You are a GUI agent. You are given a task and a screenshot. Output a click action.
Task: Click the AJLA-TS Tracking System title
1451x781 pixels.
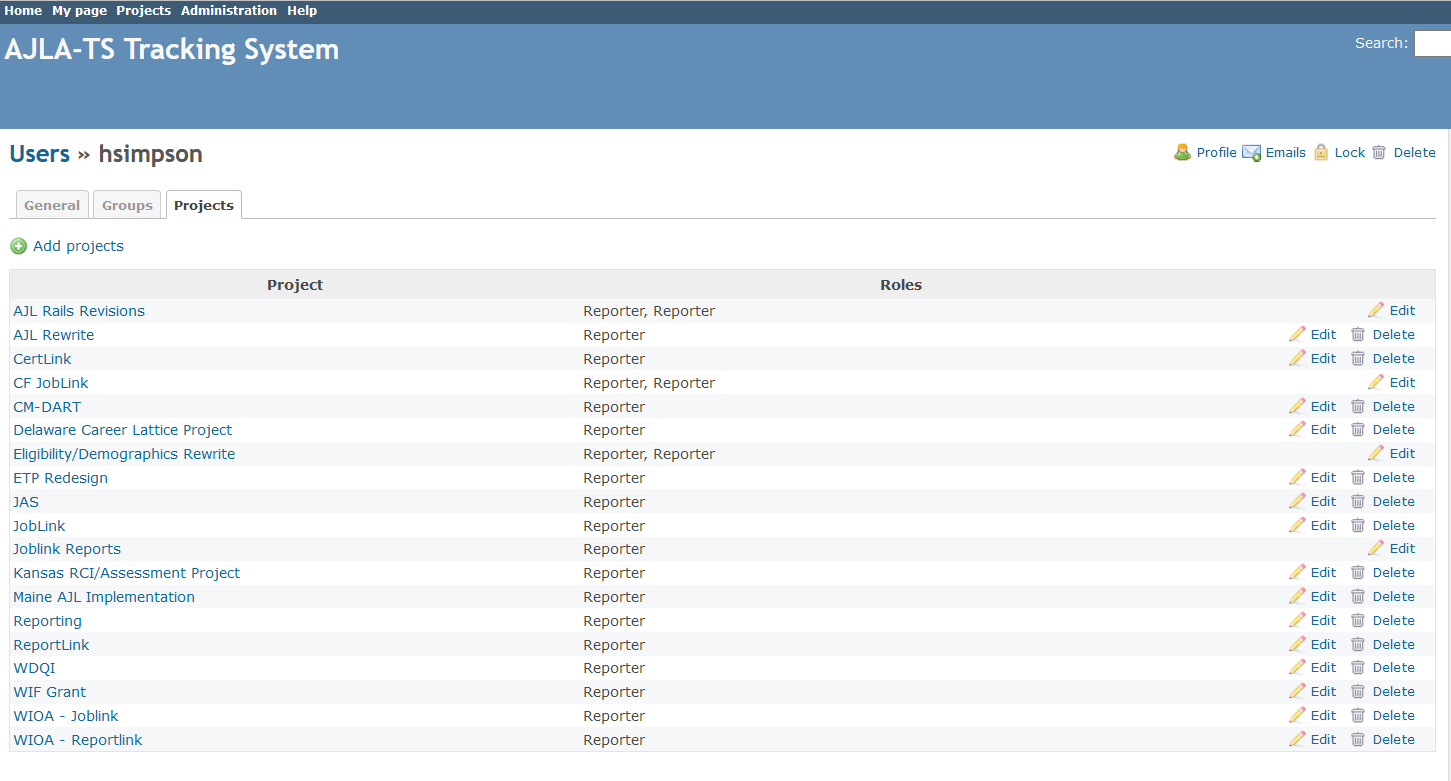pyautogui.click(x=172, y=49)
